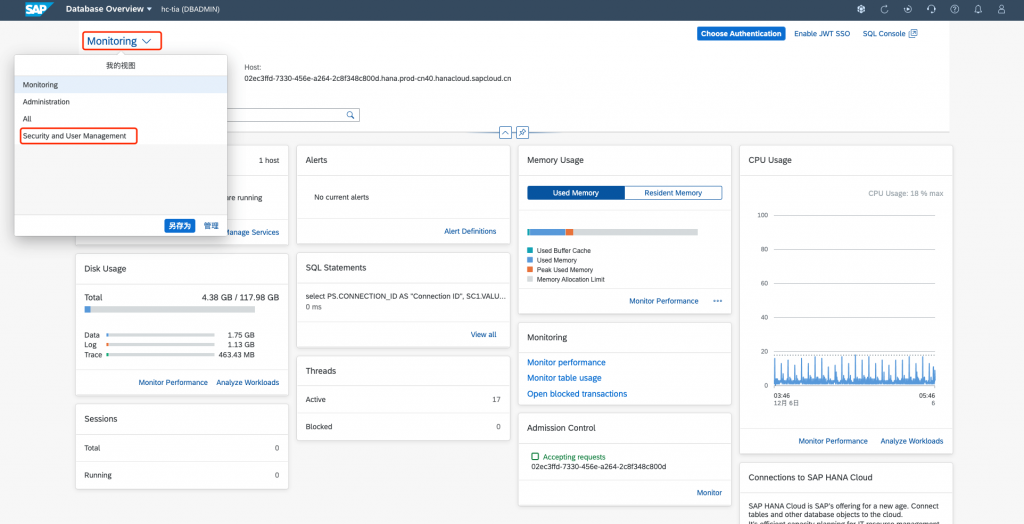Image resolution: width=1024 pixels, height=524 pixels.
Task: Click the 4.38 GB / 117.98 GB value
Action: click(240, 297)
